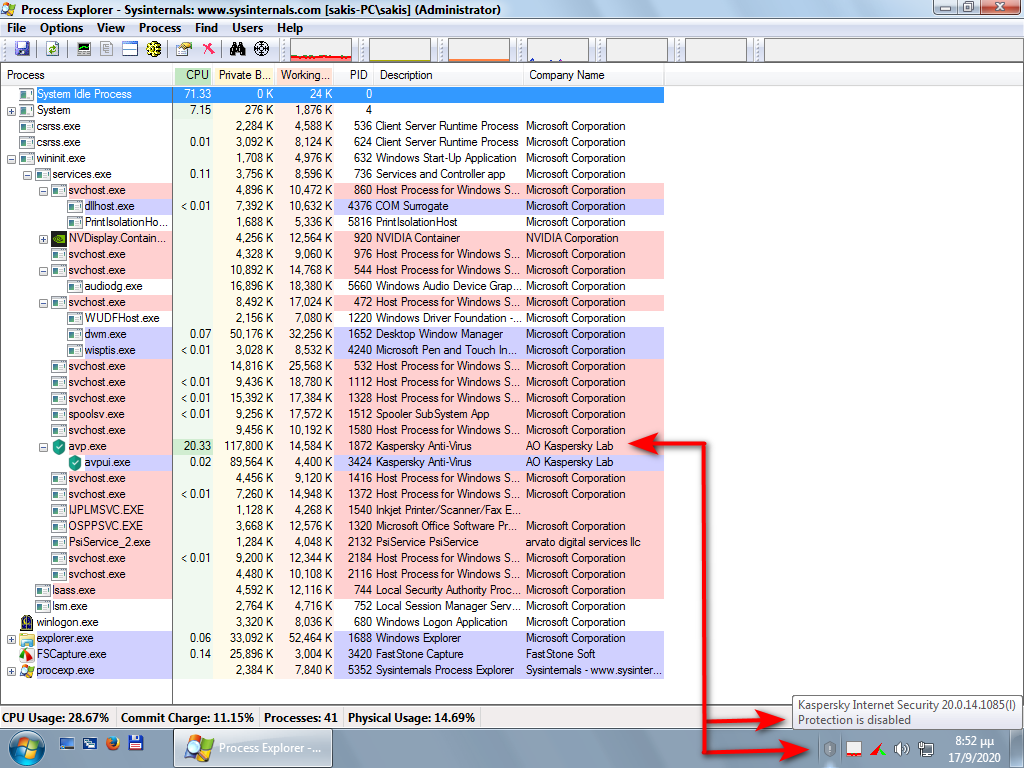
Task: Click the yellow gear DLL view icon
Action: [x=153, y=49]
